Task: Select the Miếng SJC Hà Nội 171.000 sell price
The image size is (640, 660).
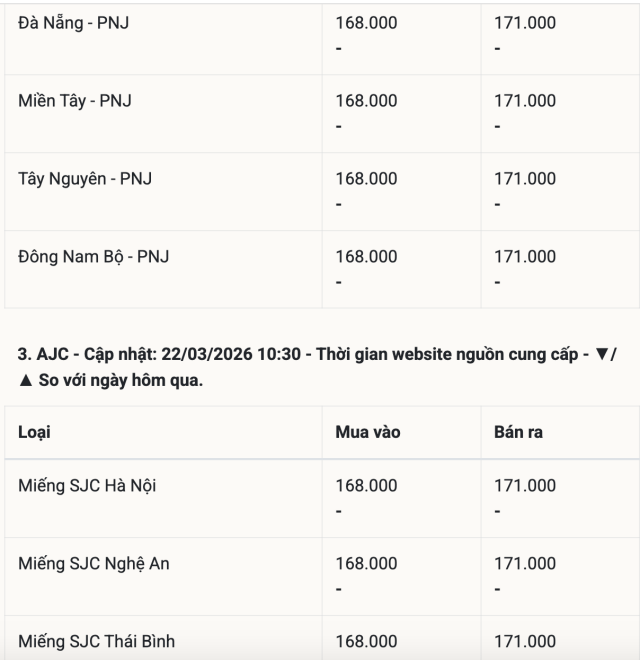Action: (x=526, y=486)
